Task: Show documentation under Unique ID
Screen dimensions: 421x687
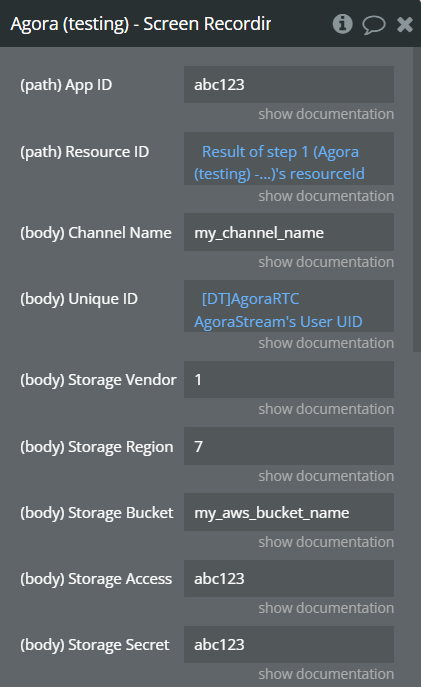Action: (326, 343)
